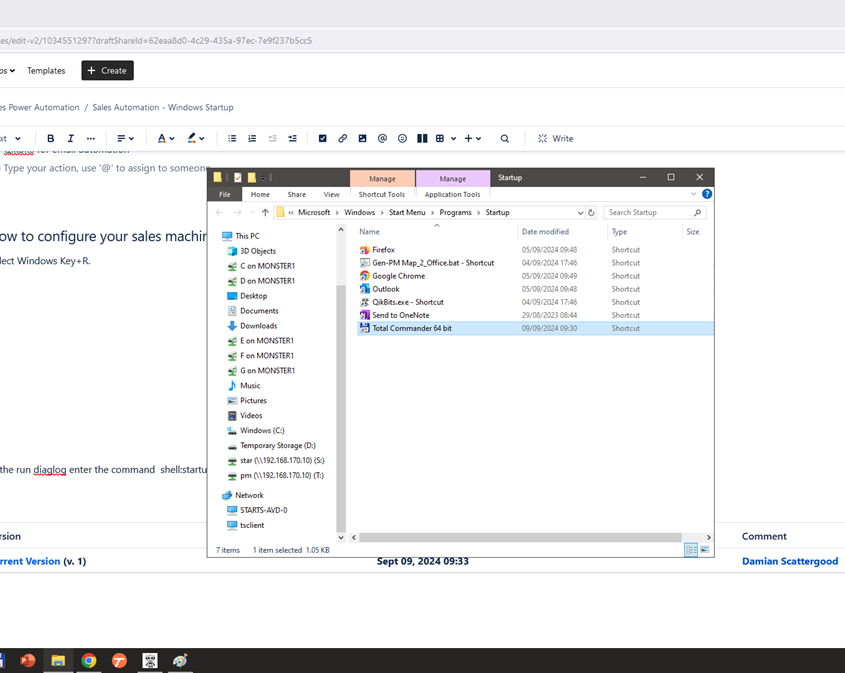Viewport: 845px width, 673px height.
Task: Switch to the Home ribbon tab
Action: [x=260, y=195]
